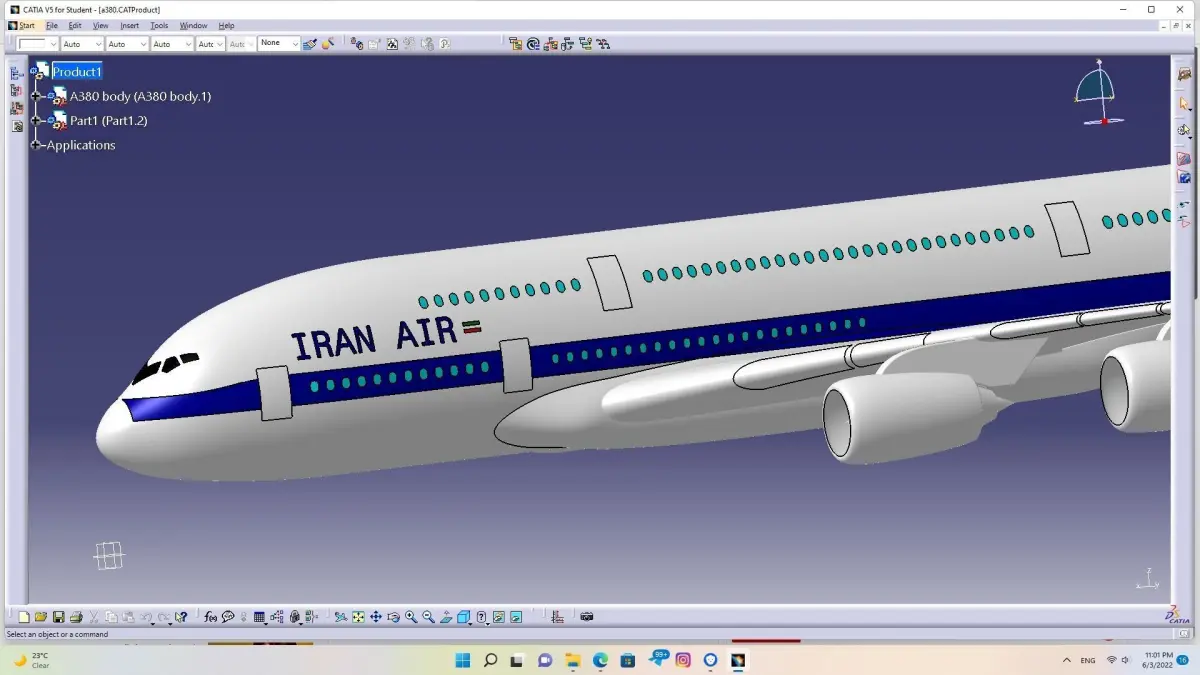
Task: Save the product with the floppy disk icon
Action: (x=58, y=617)
